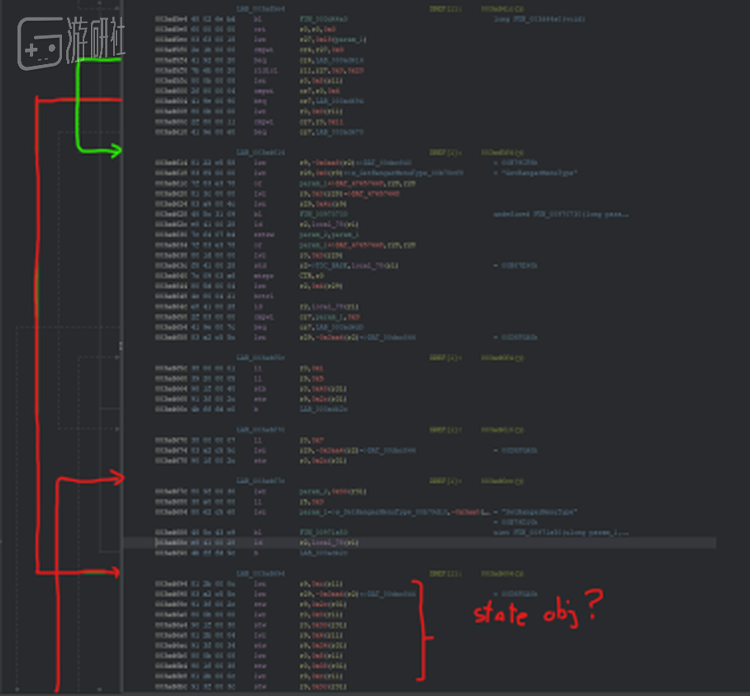The image size is (750, 696).
Task: Click the red curly bracket annotation
Action: [x=422, y=630]
